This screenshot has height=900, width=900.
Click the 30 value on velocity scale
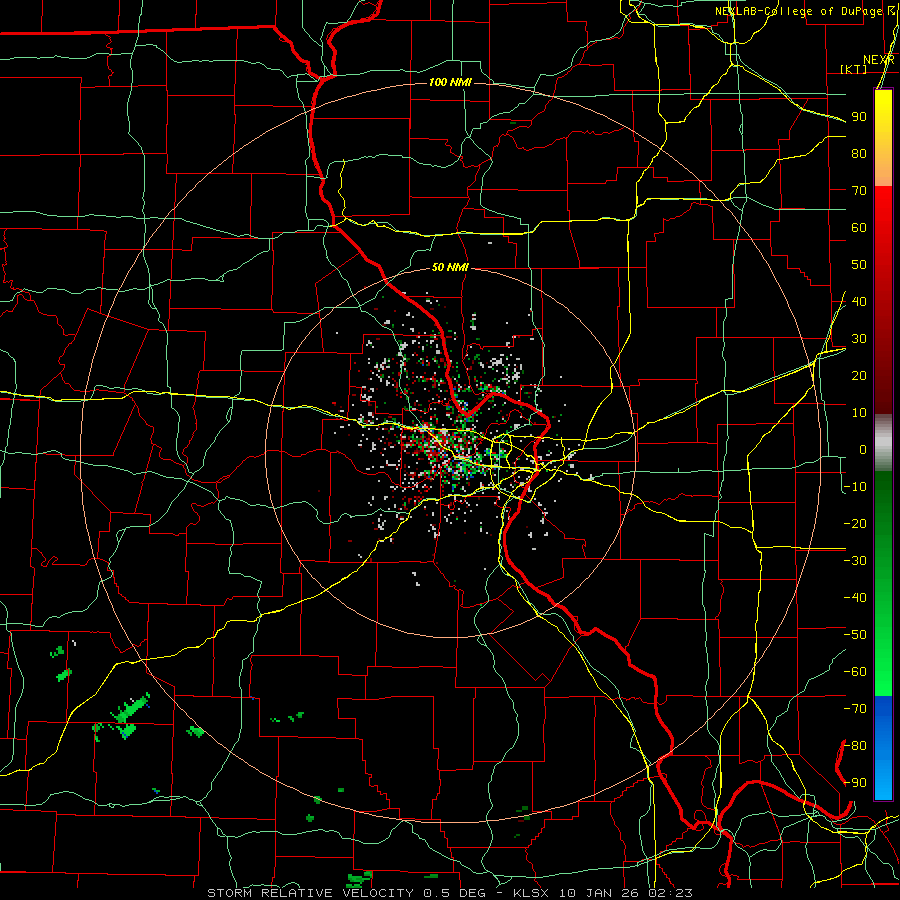[x=859, y=339]
